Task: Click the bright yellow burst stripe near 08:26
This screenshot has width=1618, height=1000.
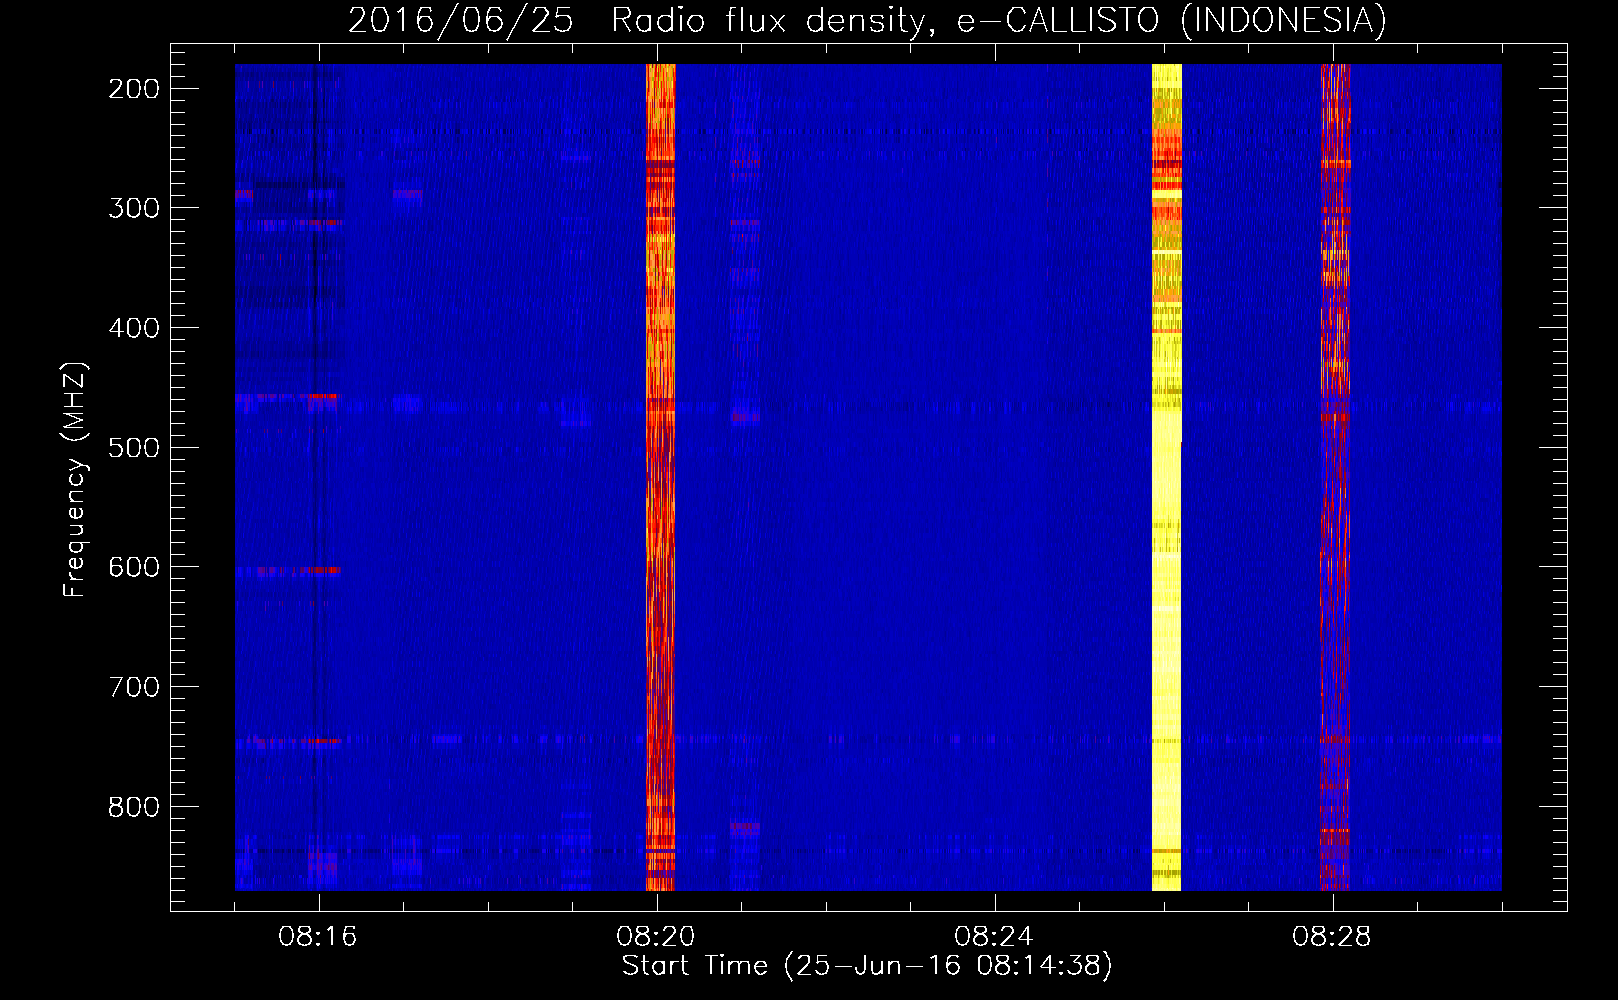Action: [x=1166, y=477]
